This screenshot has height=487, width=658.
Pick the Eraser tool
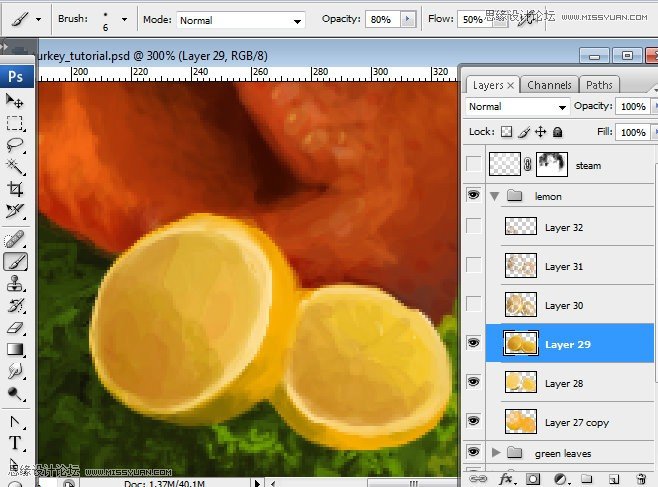tap(15, 327)
